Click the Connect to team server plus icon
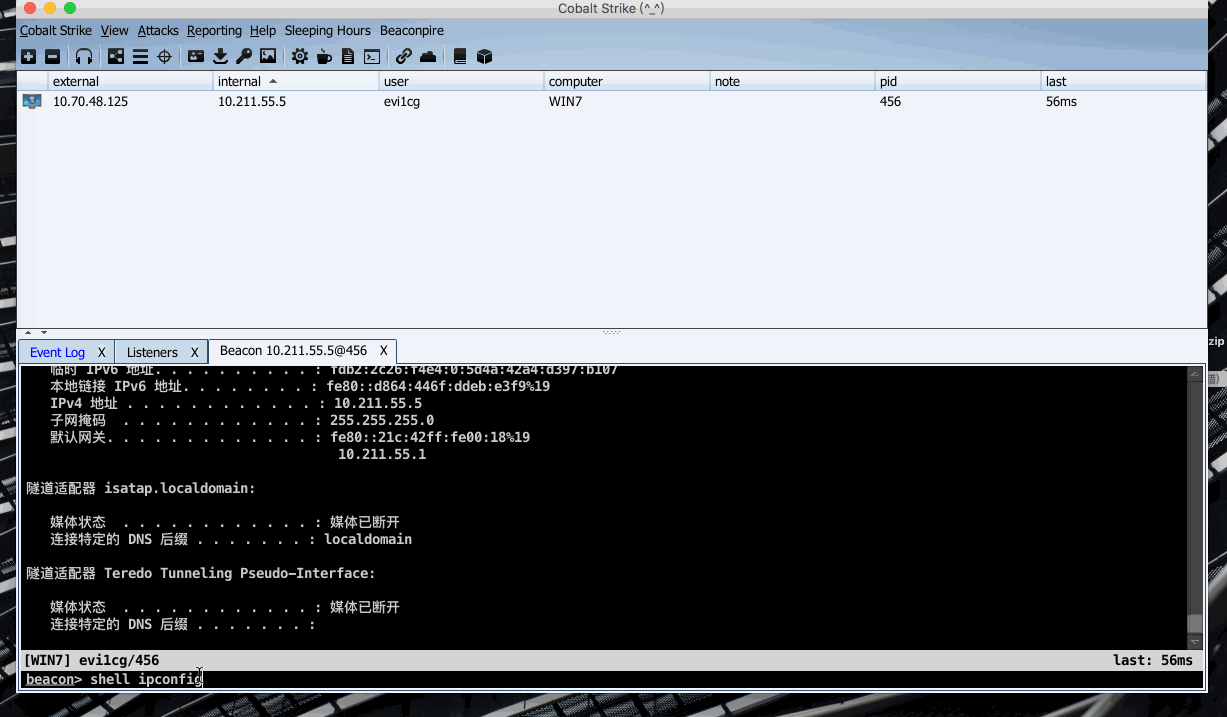Viewport: 1227px width, 717px height. tap(29, 57)
